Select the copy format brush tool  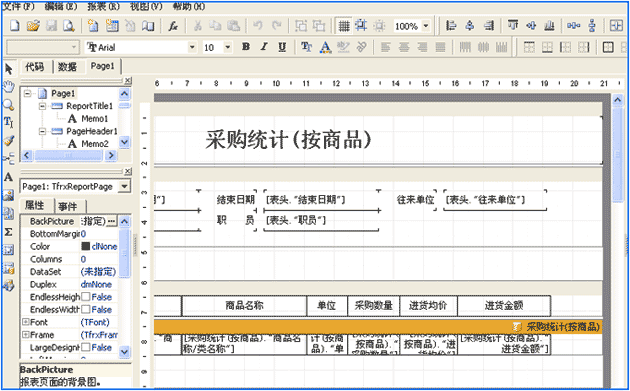(x=8, y=140)
